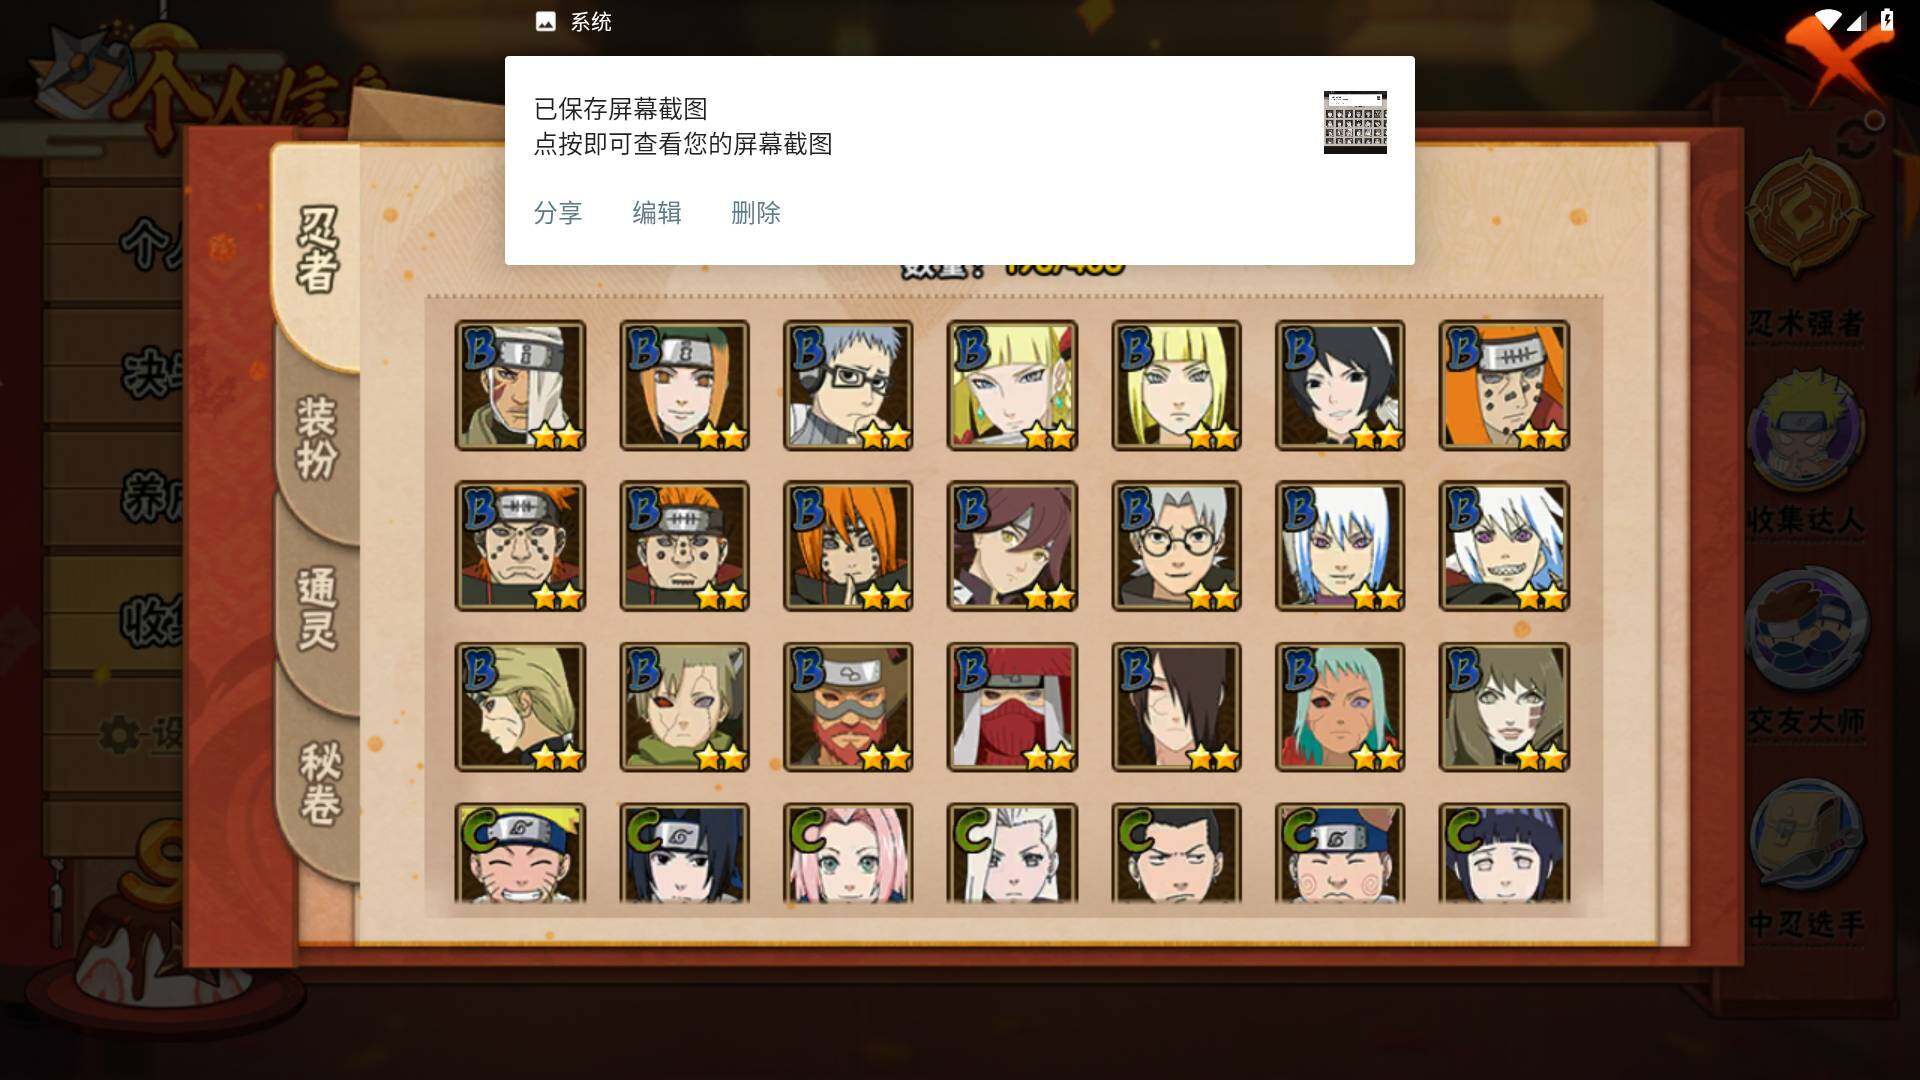Open the saved screenshot thumbnail preview
The width and height of the screenshot is (1920, 1080).
(x=1355, y=122)
